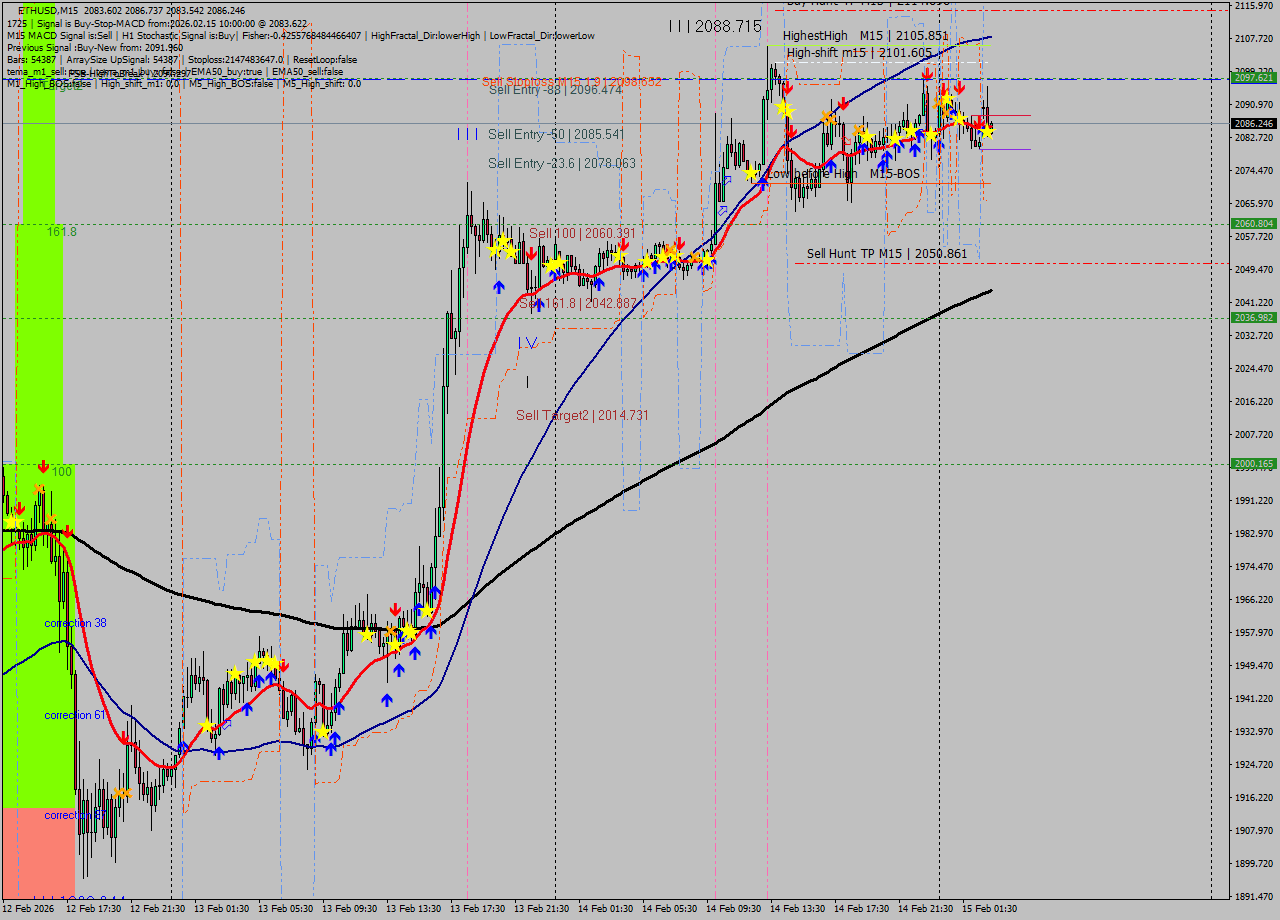Click the blue IV wave marker
1280x920 pixels.
(x=528, y=342)
